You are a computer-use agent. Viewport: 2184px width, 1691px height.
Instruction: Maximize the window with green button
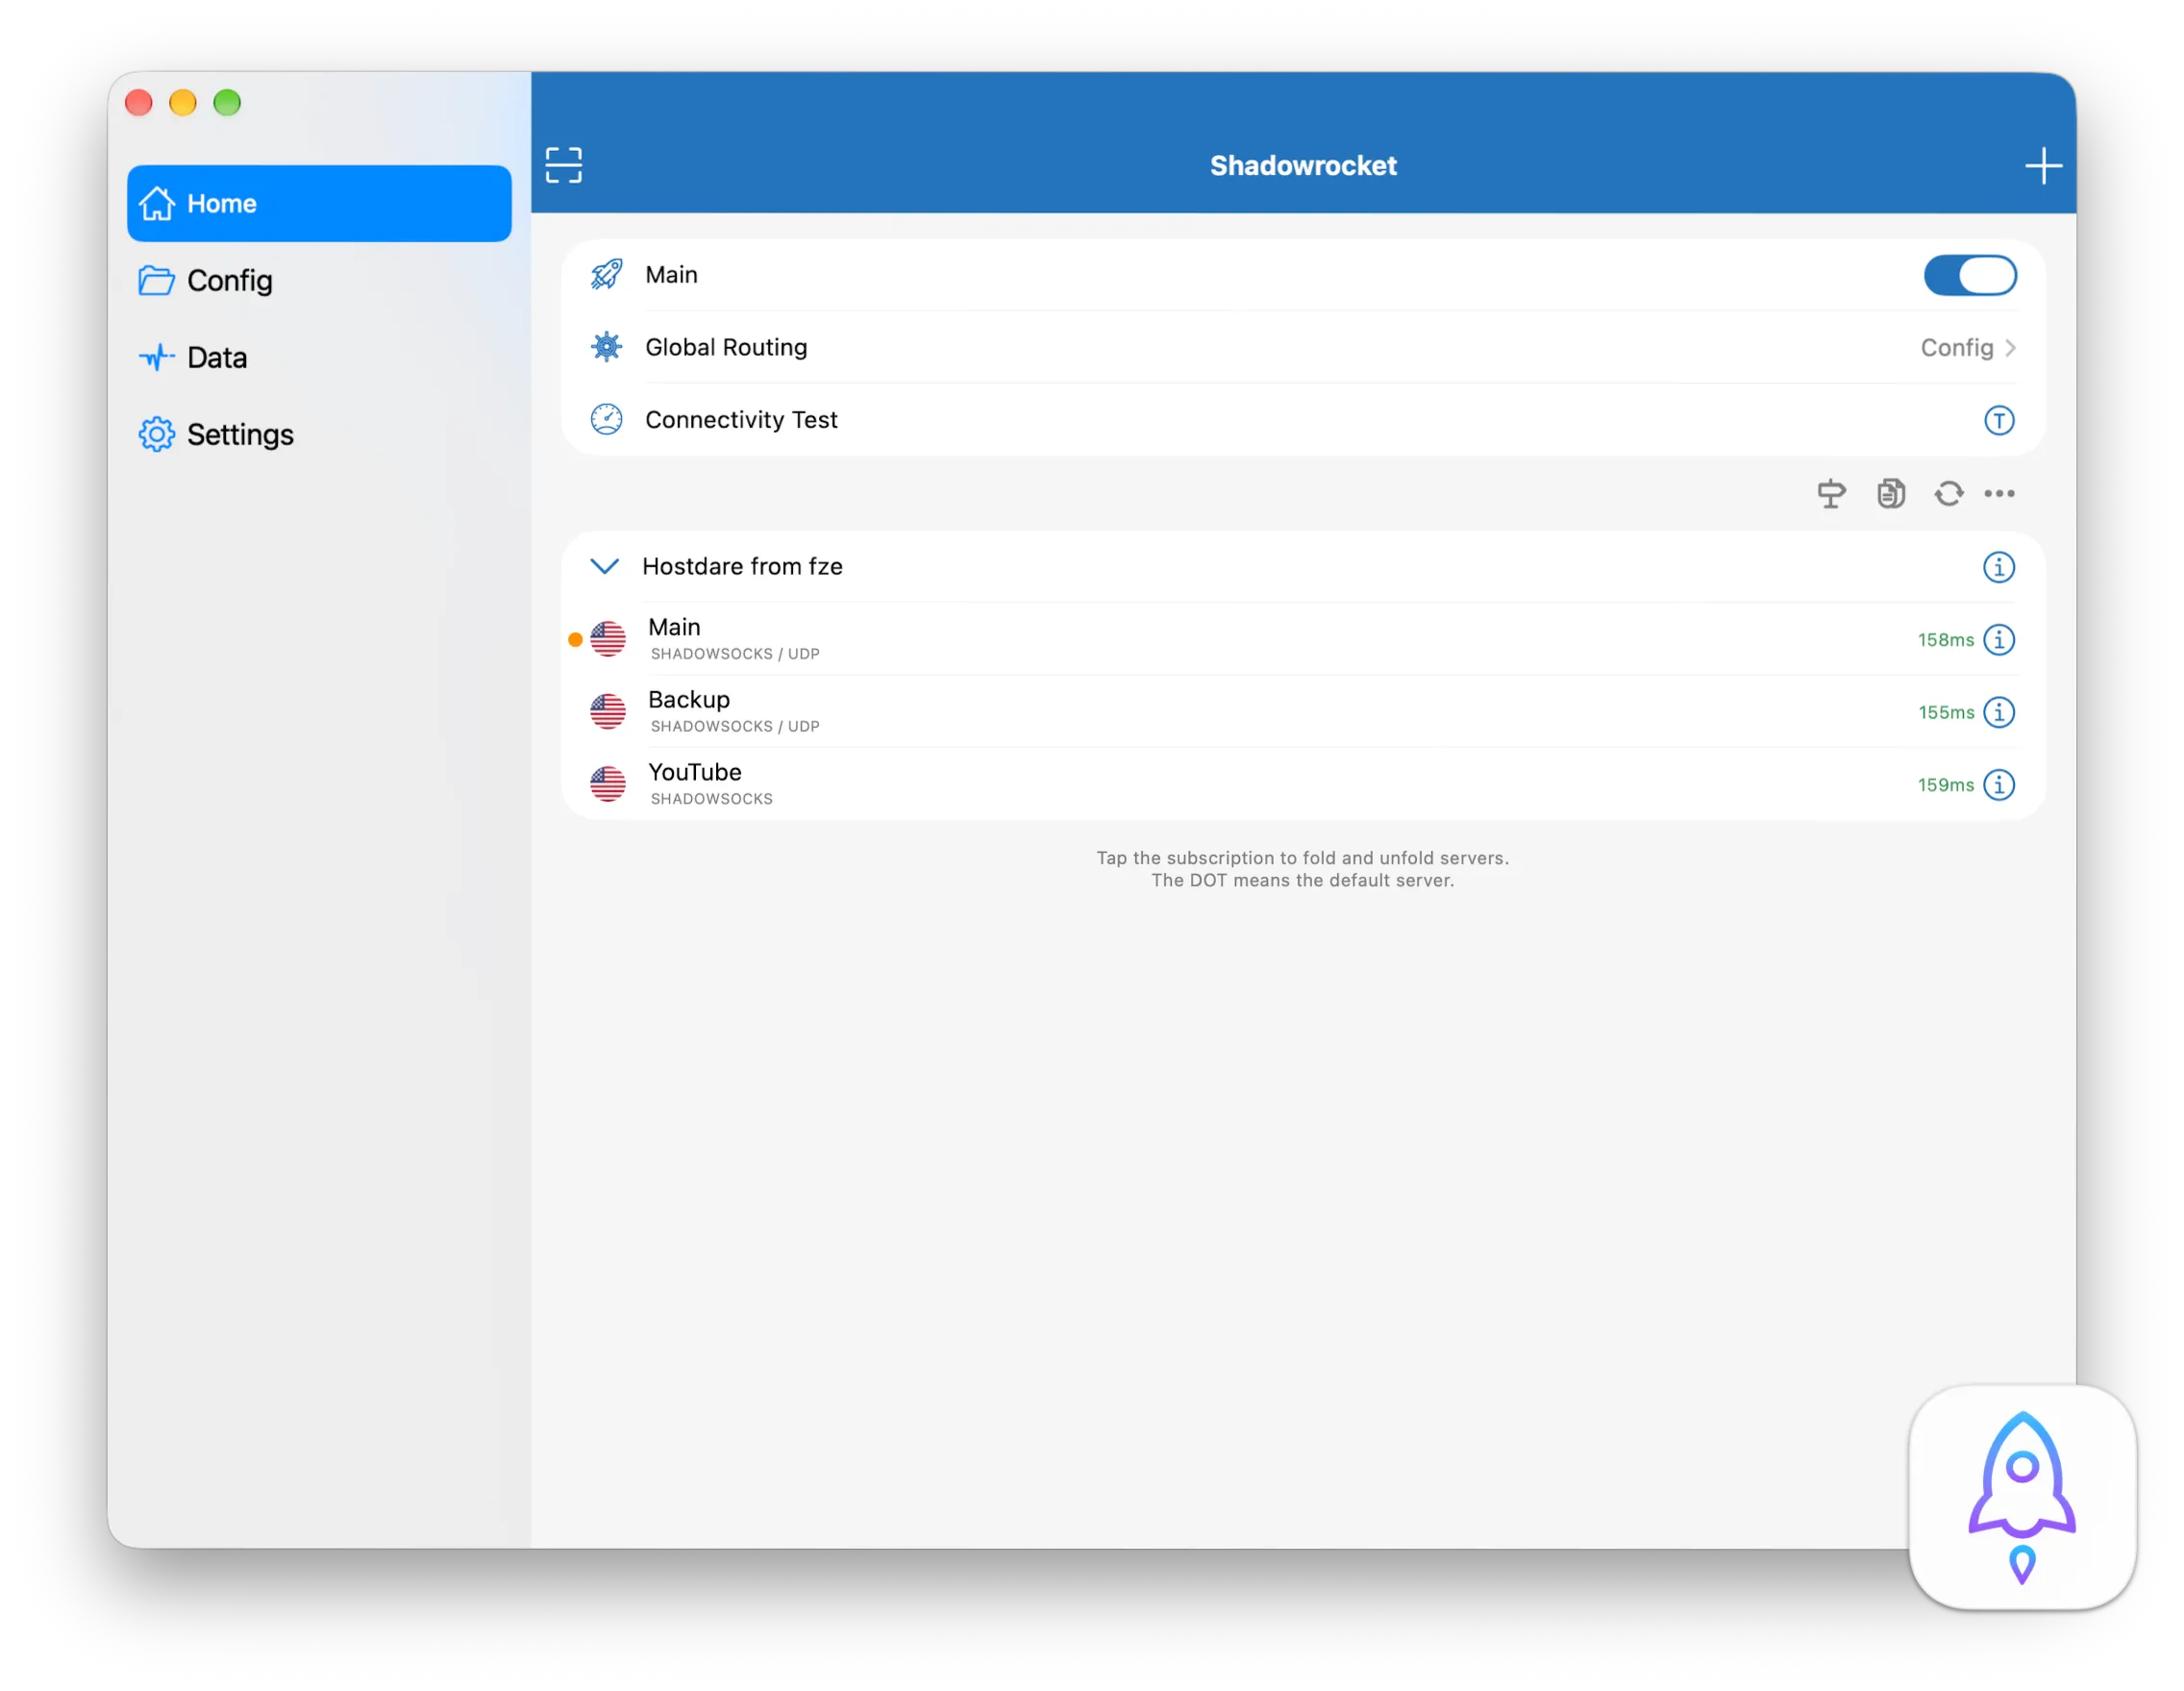[227, 102]
